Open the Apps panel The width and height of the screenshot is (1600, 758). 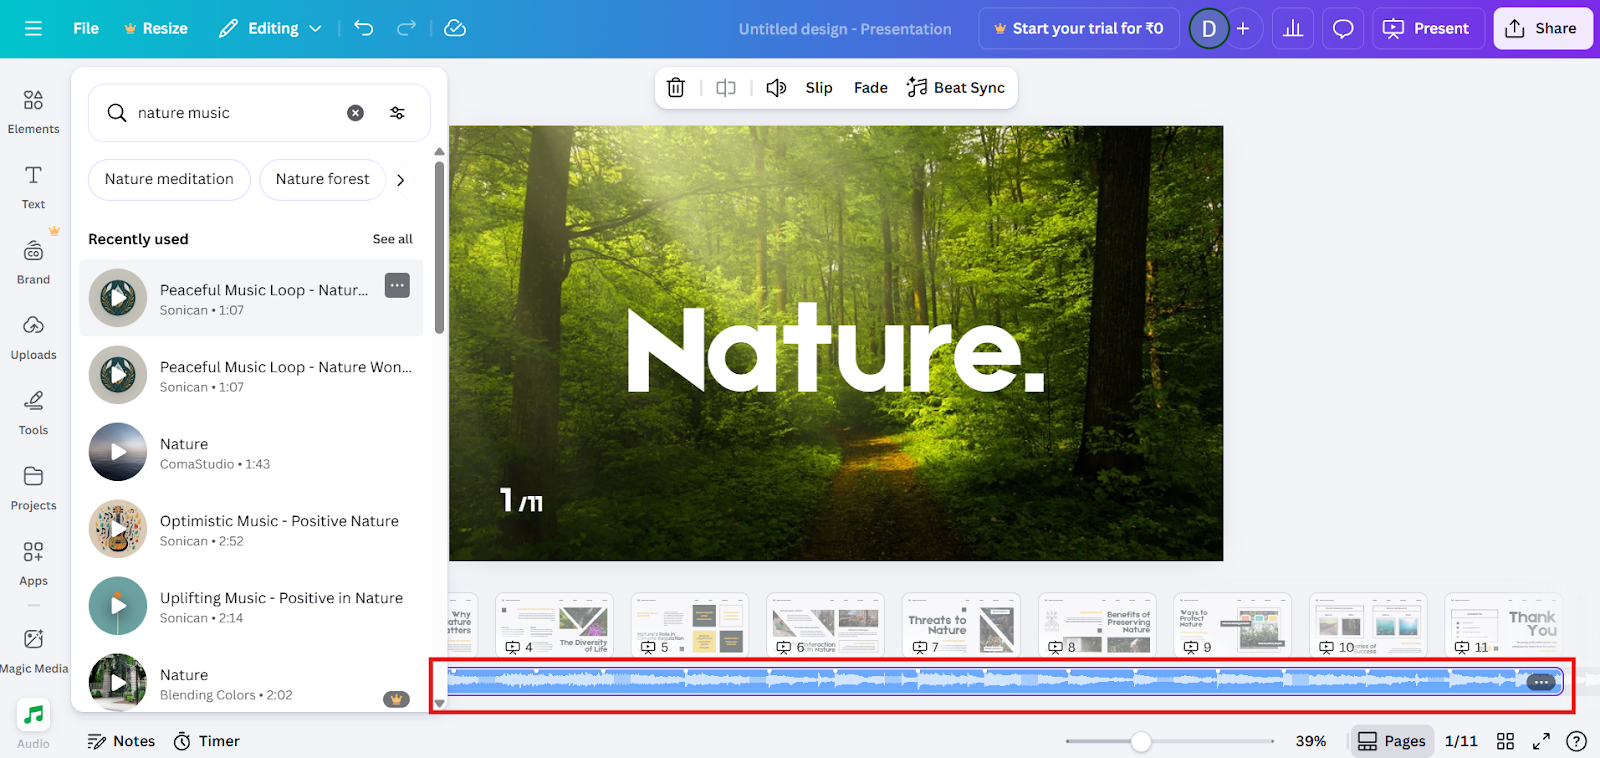[x=33, y=563]
